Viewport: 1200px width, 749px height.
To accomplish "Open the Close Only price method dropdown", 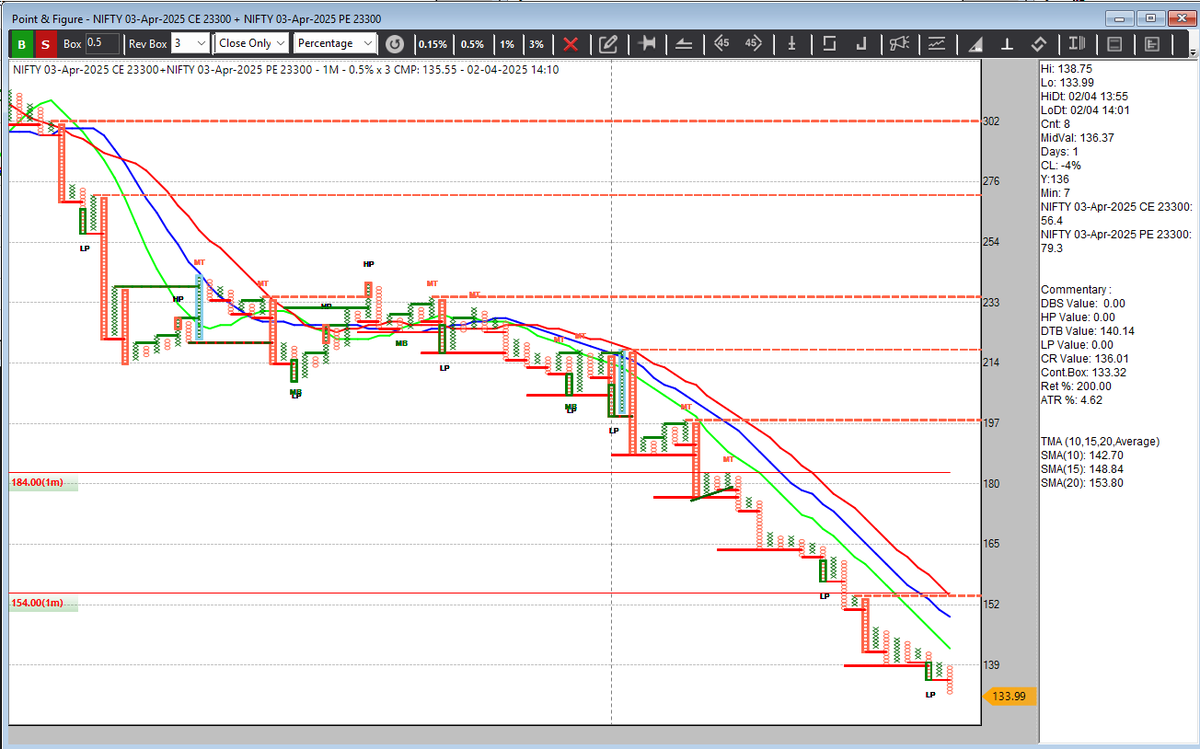I will (253, 43).
